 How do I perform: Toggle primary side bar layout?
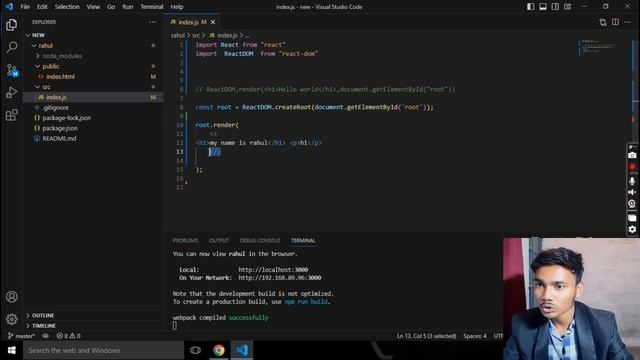[531, 7]
